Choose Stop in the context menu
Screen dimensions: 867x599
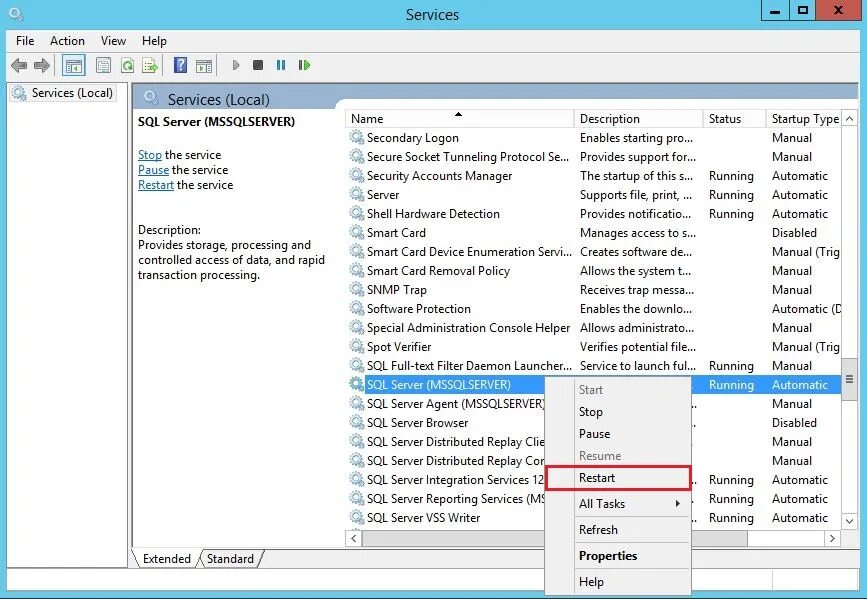tap(618, 412)
